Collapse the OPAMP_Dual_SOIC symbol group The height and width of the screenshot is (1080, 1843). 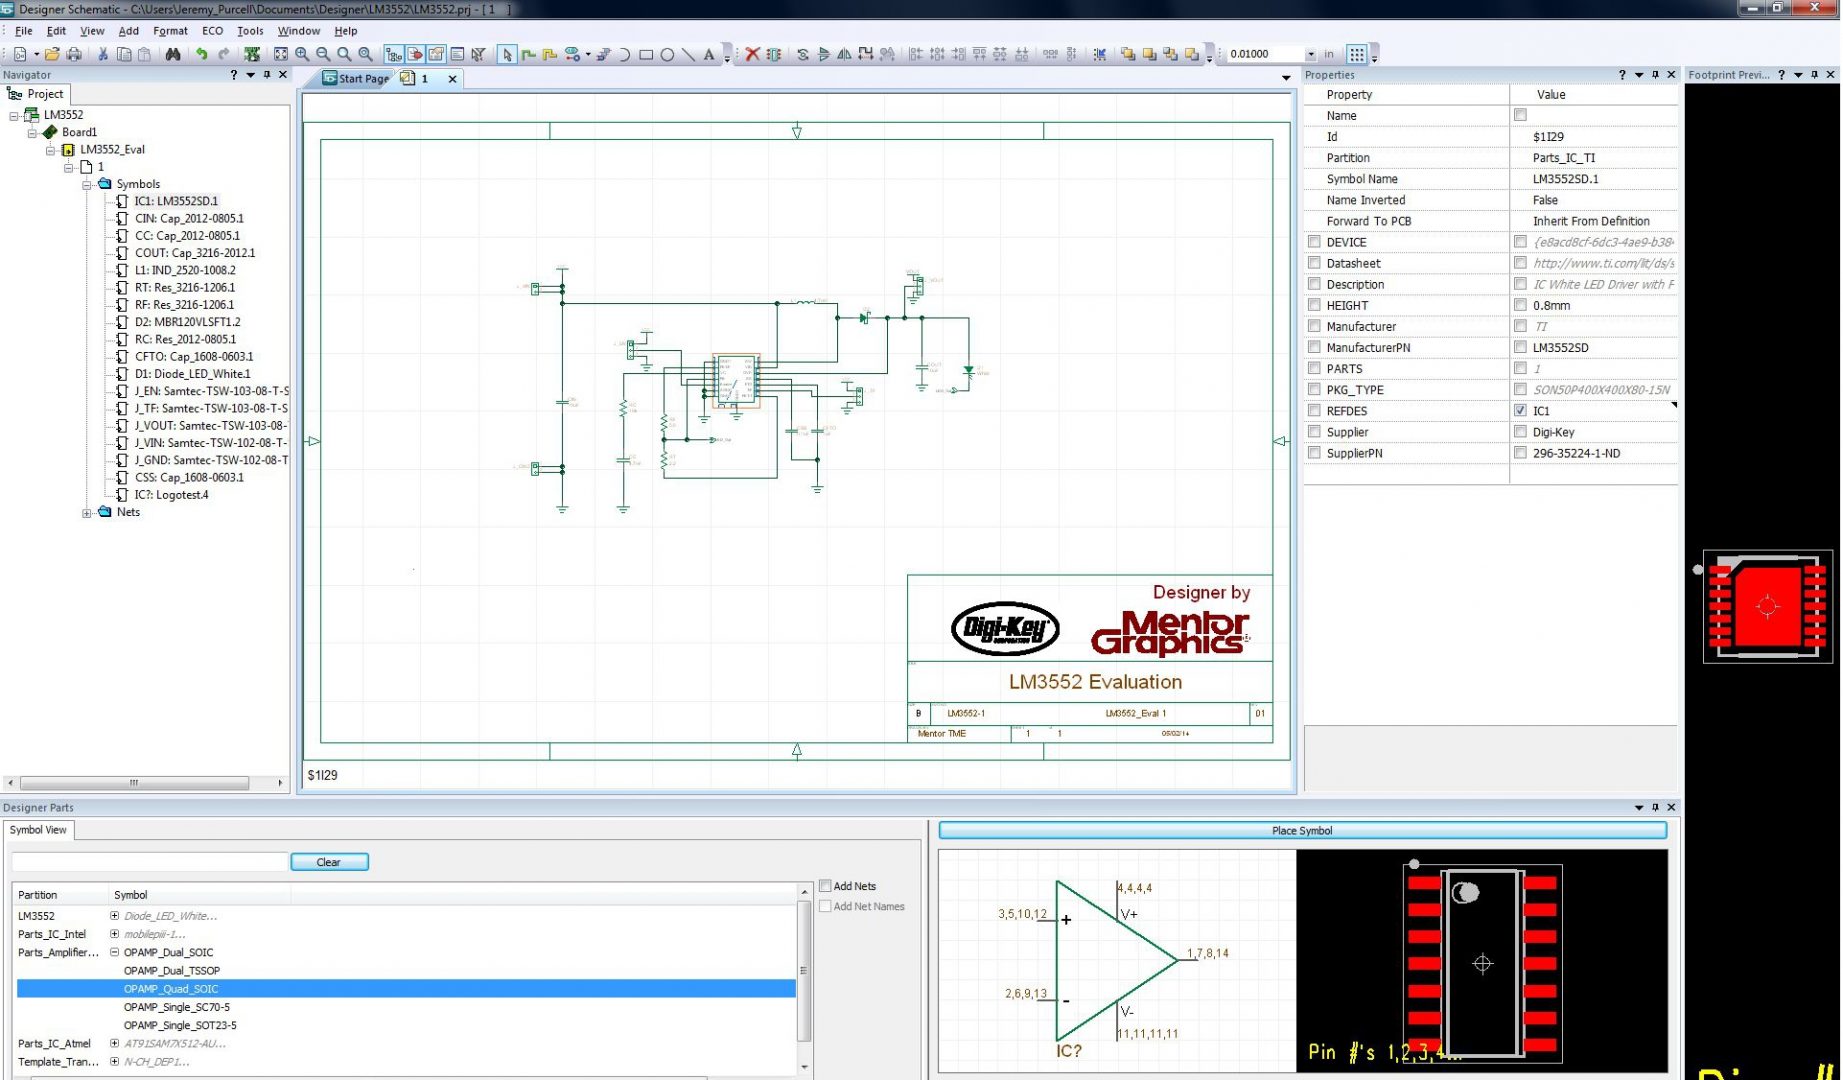click(114, 953)
